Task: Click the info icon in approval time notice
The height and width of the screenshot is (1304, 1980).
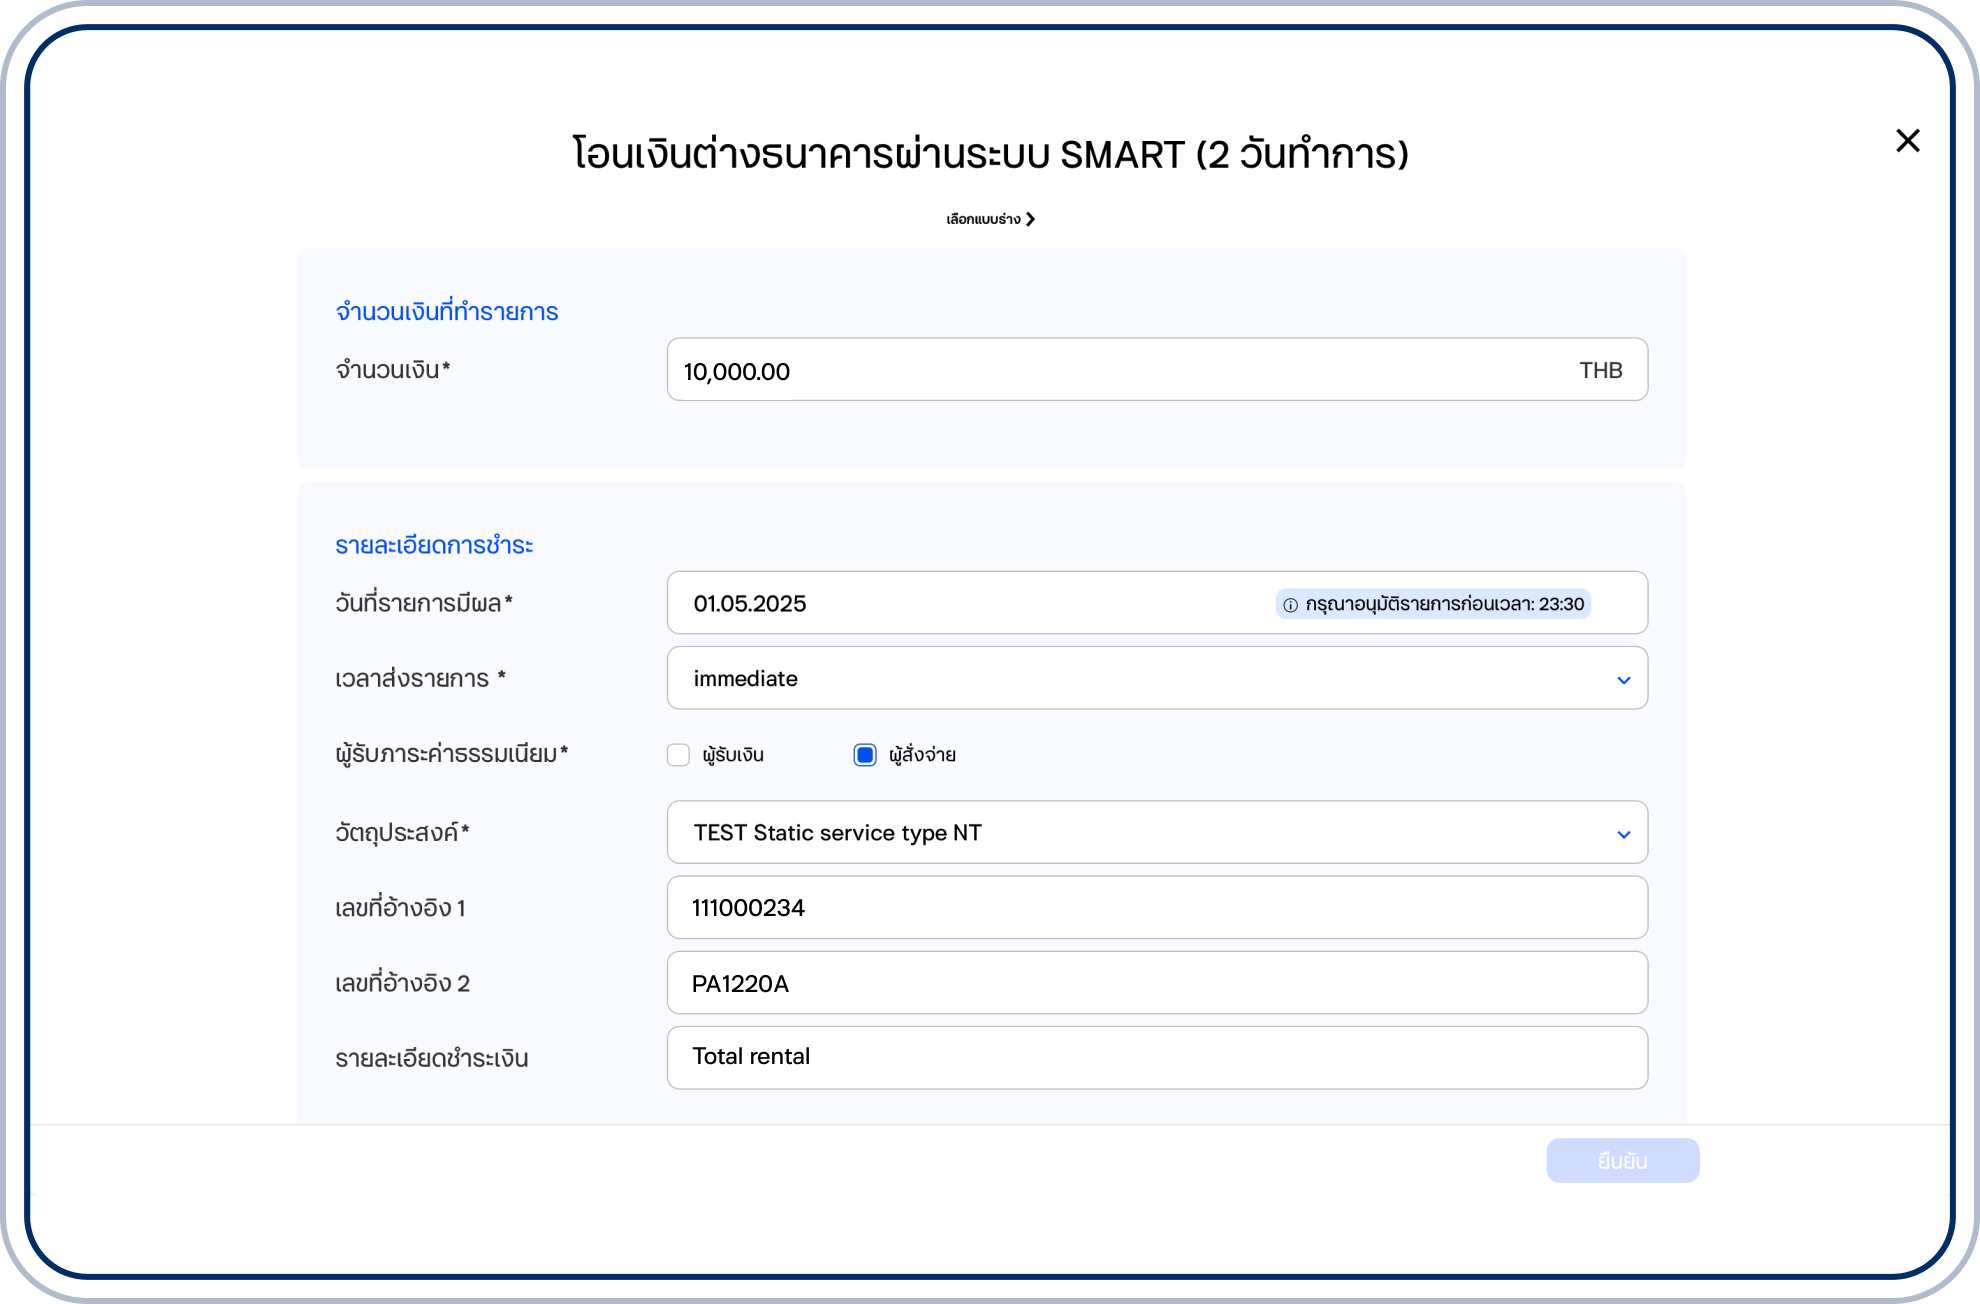Action: pyautogui.click(x=1290, y=605)
